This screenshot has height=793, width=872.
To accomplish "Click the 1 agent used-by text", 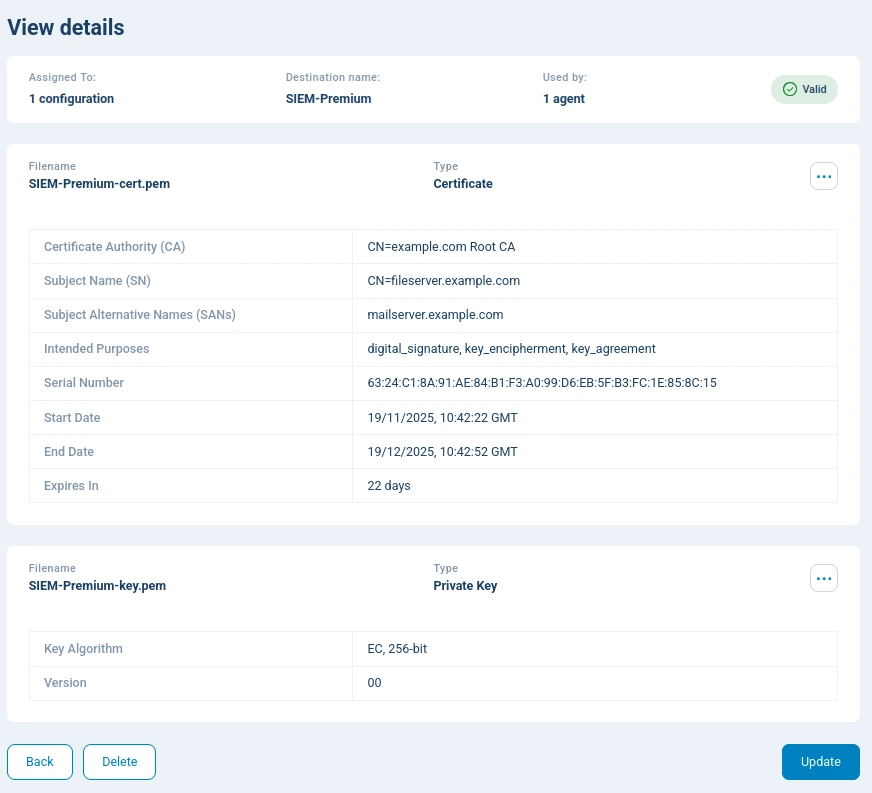I will point(564,99).
